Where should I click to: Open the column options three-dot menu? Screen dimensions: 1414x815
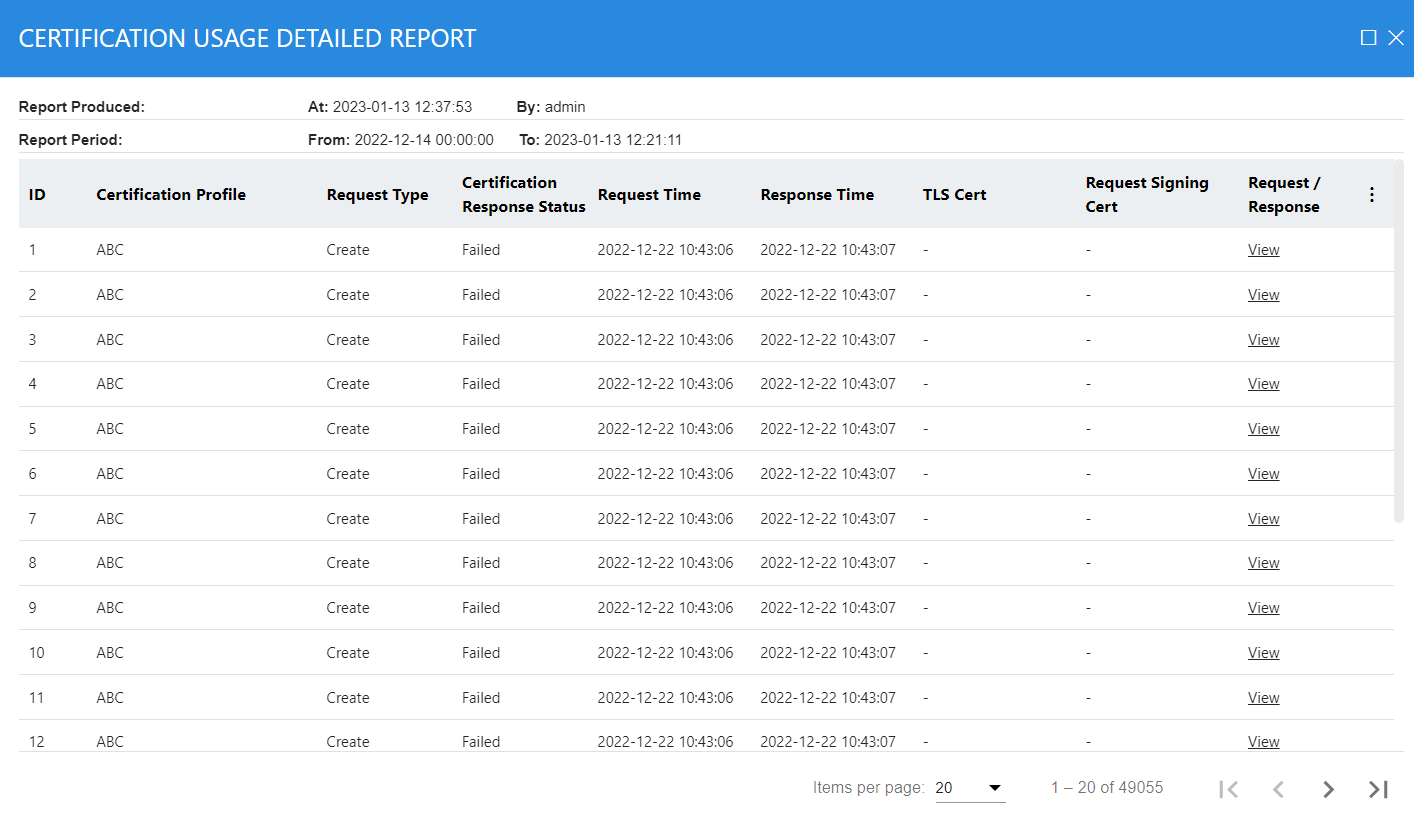(x=1371, y=195)
